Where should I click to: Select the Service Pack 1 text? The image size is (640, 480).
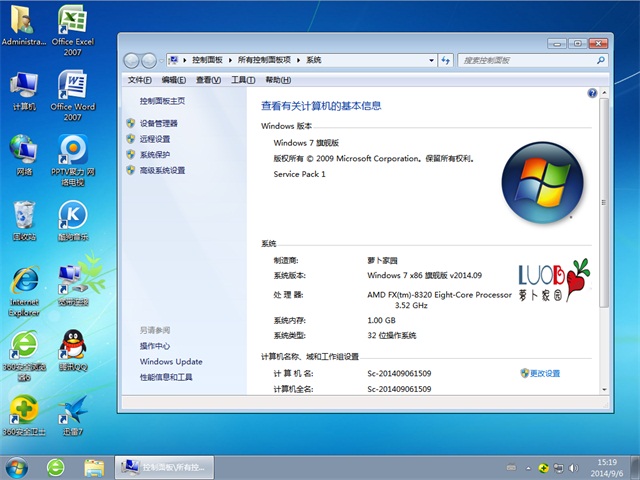pyautogui.click(x=299, y=174)
